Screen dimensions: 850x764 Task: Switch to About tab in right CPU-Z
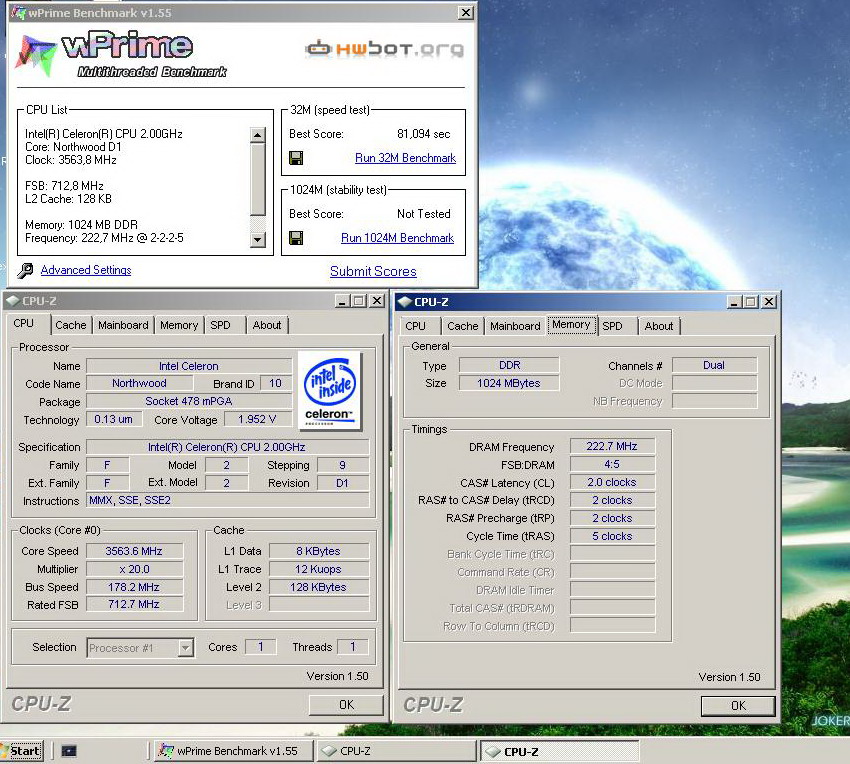[659, 326]
